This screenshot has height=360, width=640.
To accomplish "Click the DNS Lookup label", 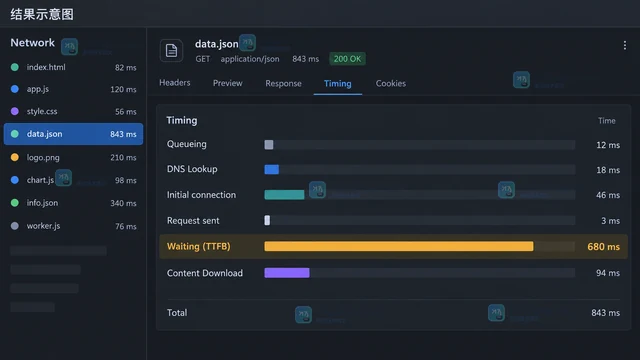I will (192, 169).
